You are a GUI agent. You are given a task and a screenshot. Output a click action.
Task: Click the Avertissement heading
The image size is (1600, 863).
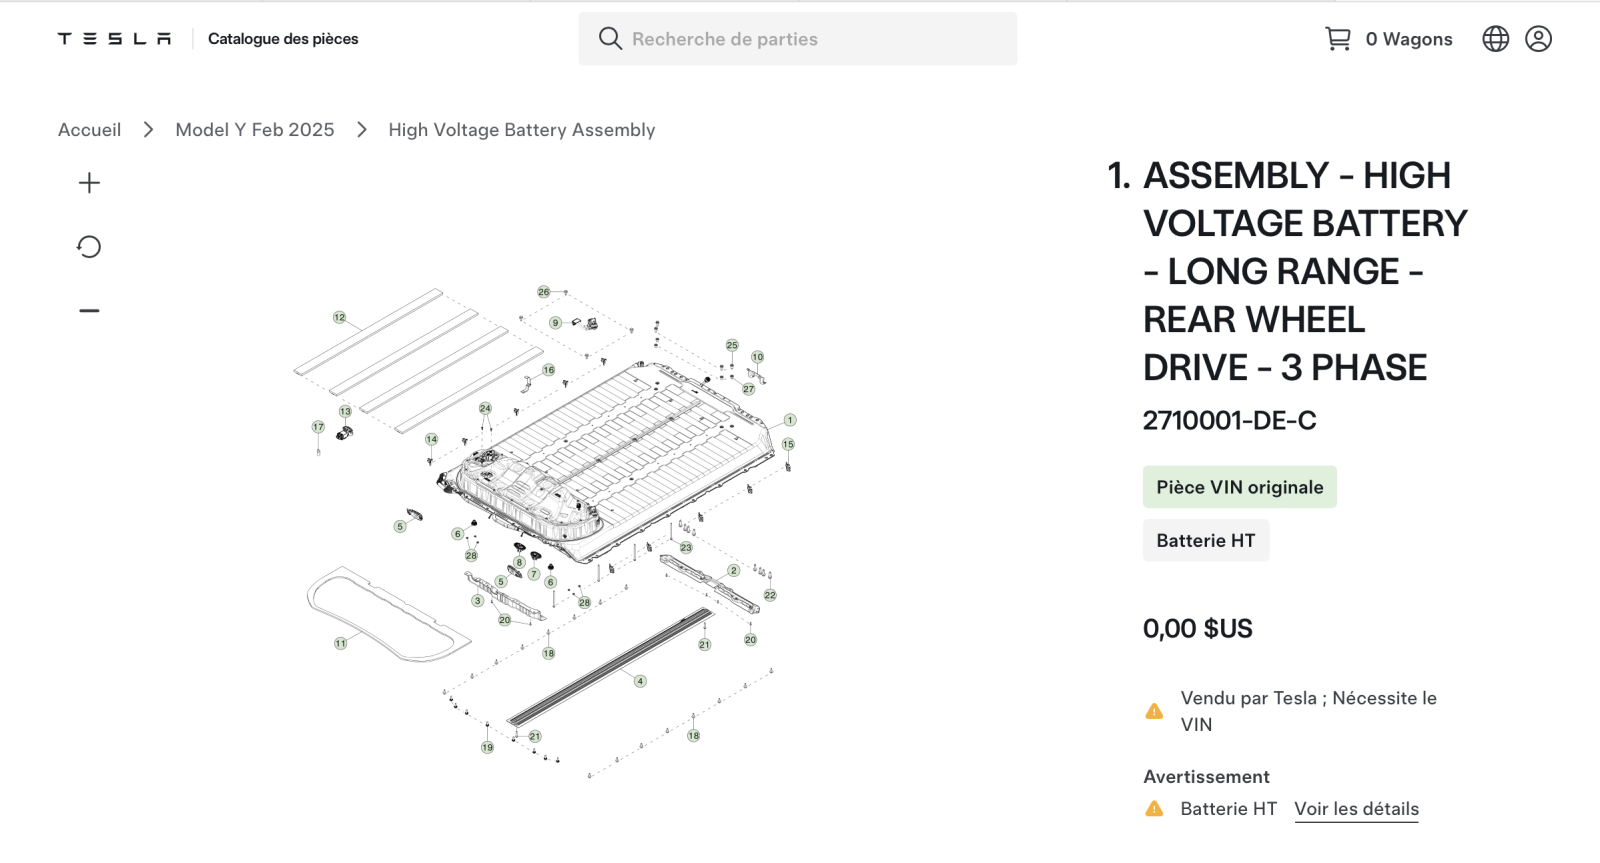click(1207, 777)
